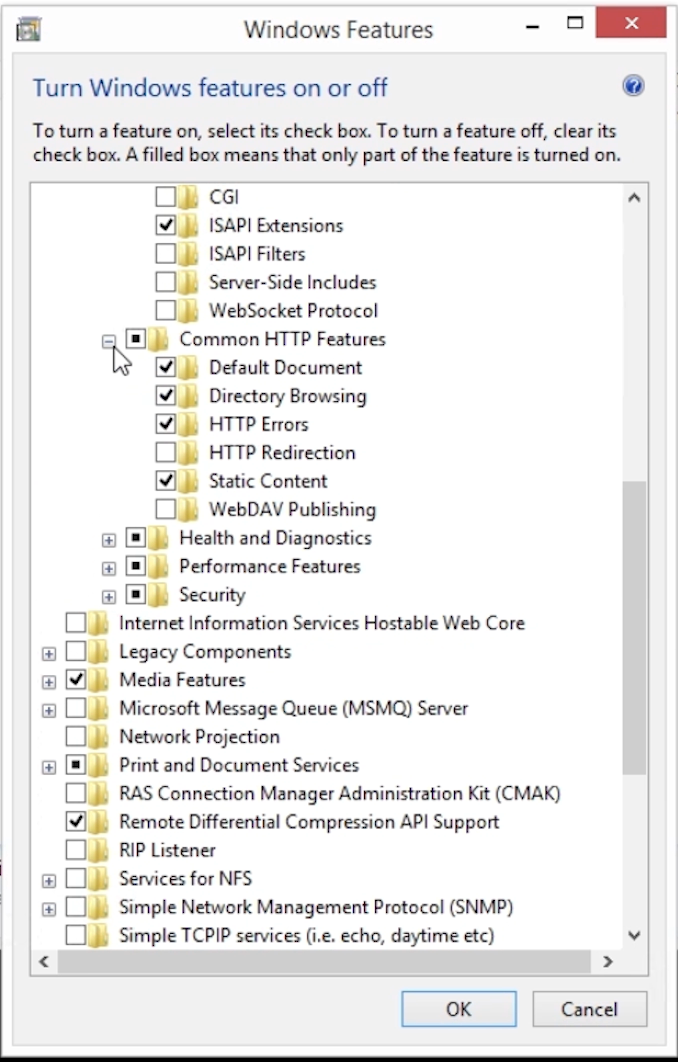Click the folder icon next to Security
Image resolution: width=678 pixels, height=1062 pixels.
(x=158, y=595)
